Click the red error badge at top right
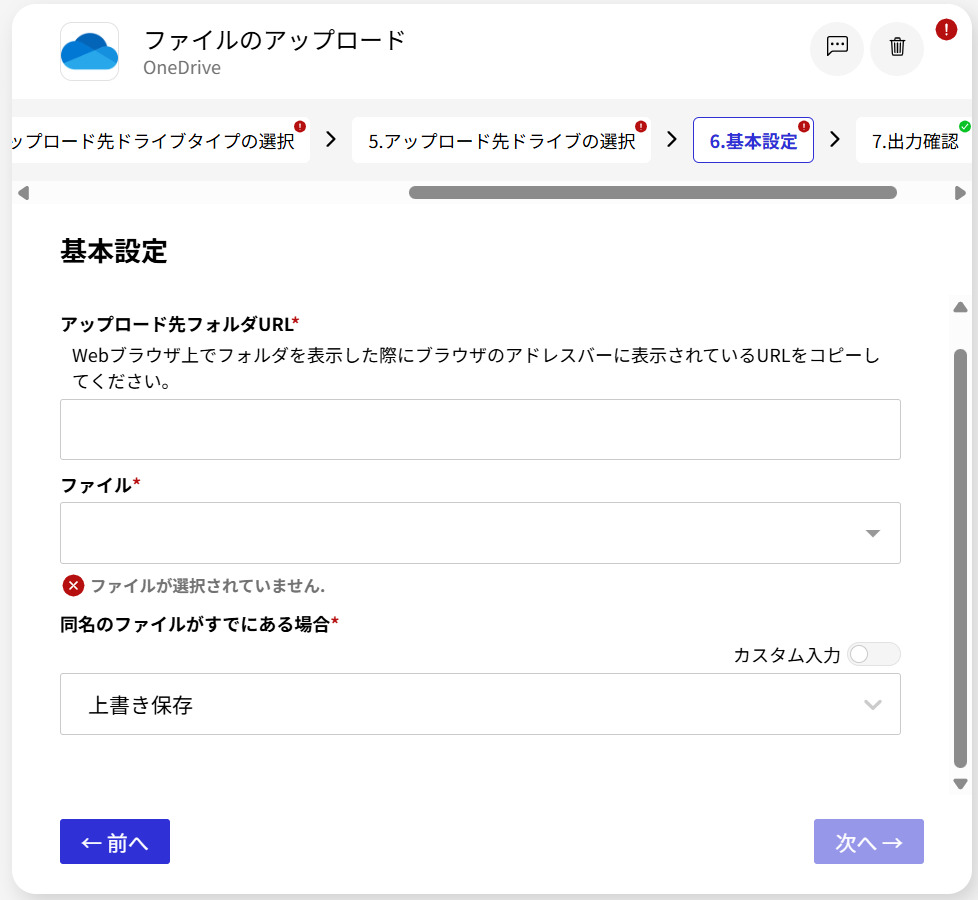Image resolution: width=978 pixels, height=900 pixels. pyautogui.click(x=946, y=30)
